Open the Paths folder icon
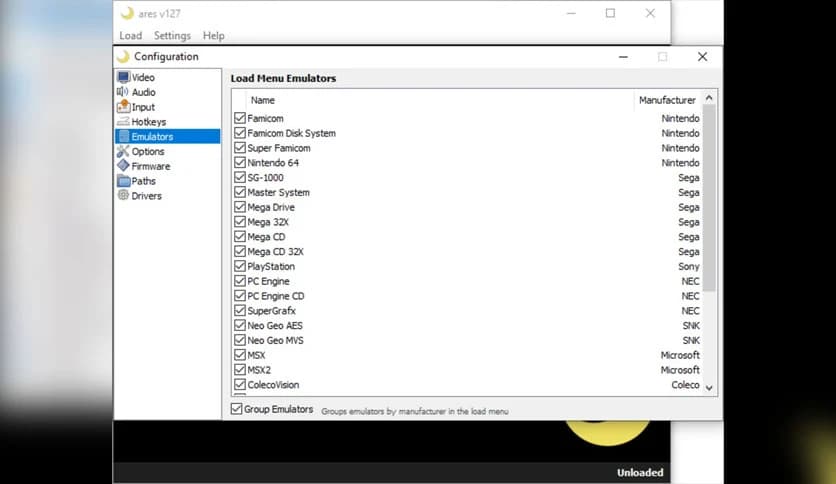The image size is (836, 484). (124, 181)
